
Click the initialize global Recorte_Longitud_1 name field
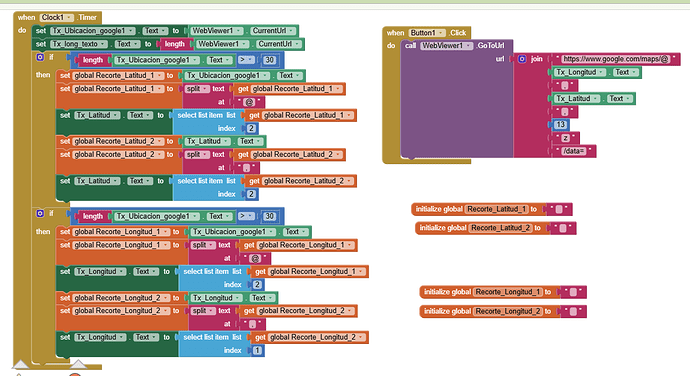click(508, 292)
